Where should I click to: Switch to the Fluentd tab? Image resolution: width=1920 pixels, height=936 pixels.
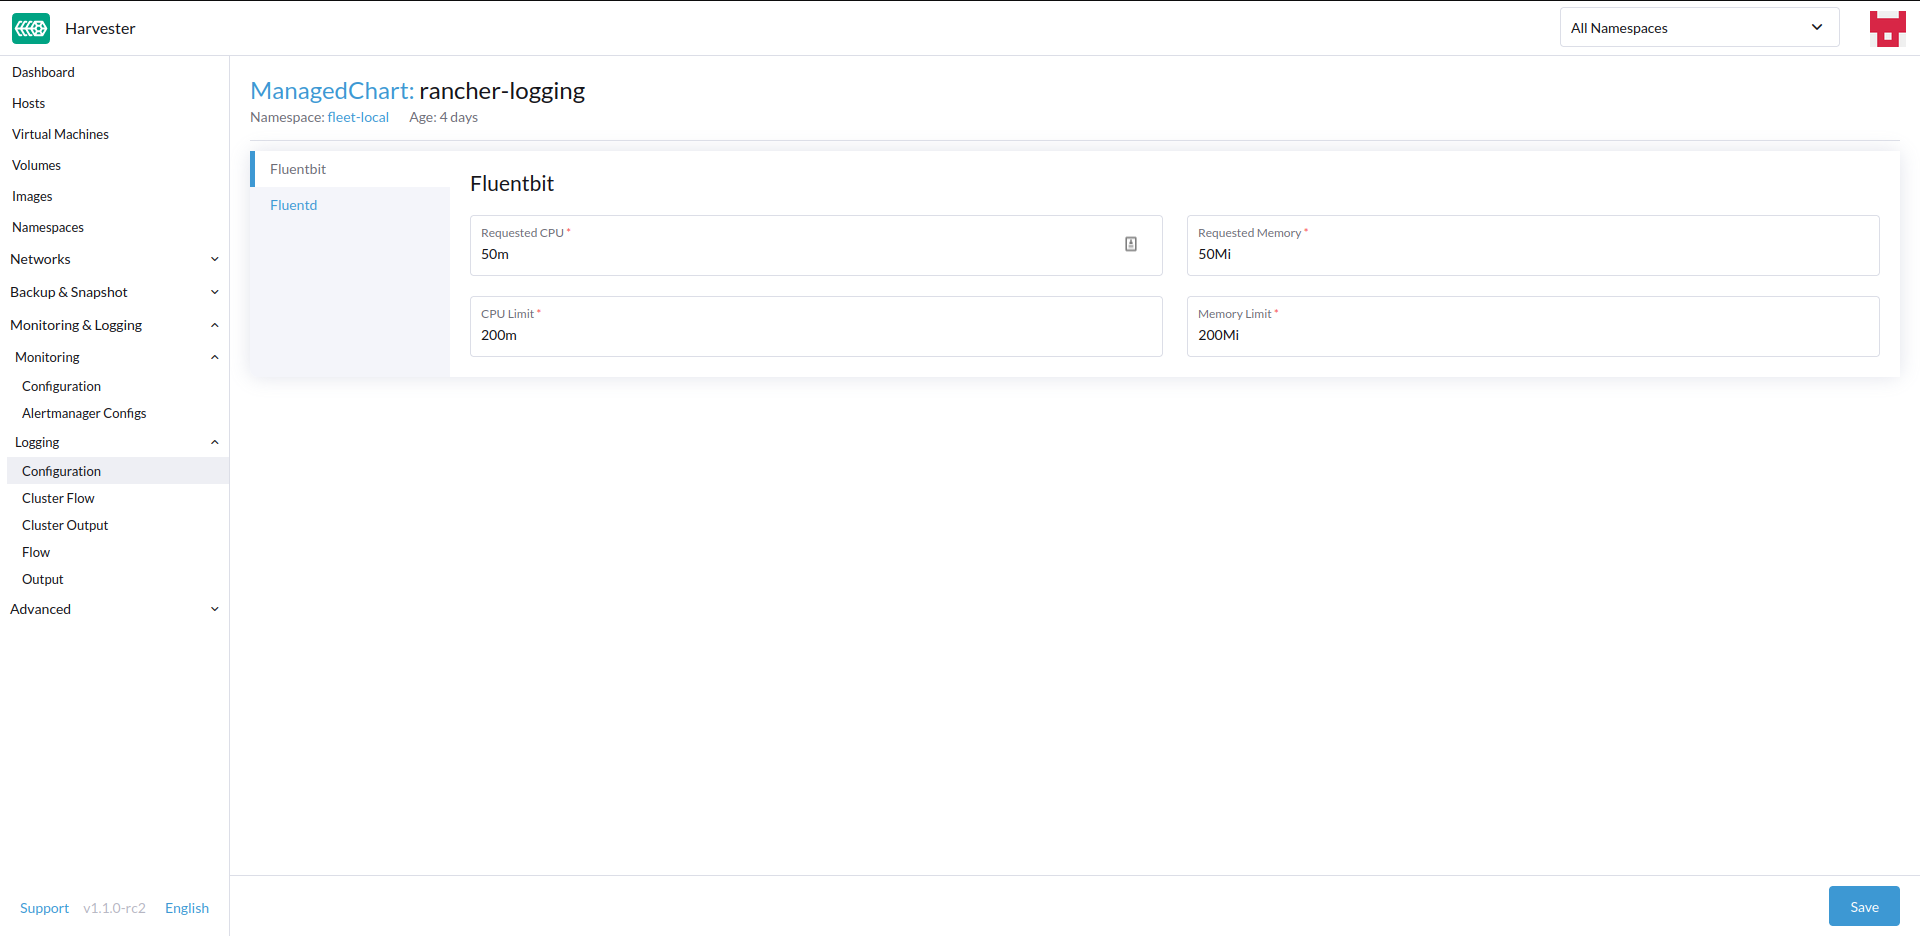[294, 205]
